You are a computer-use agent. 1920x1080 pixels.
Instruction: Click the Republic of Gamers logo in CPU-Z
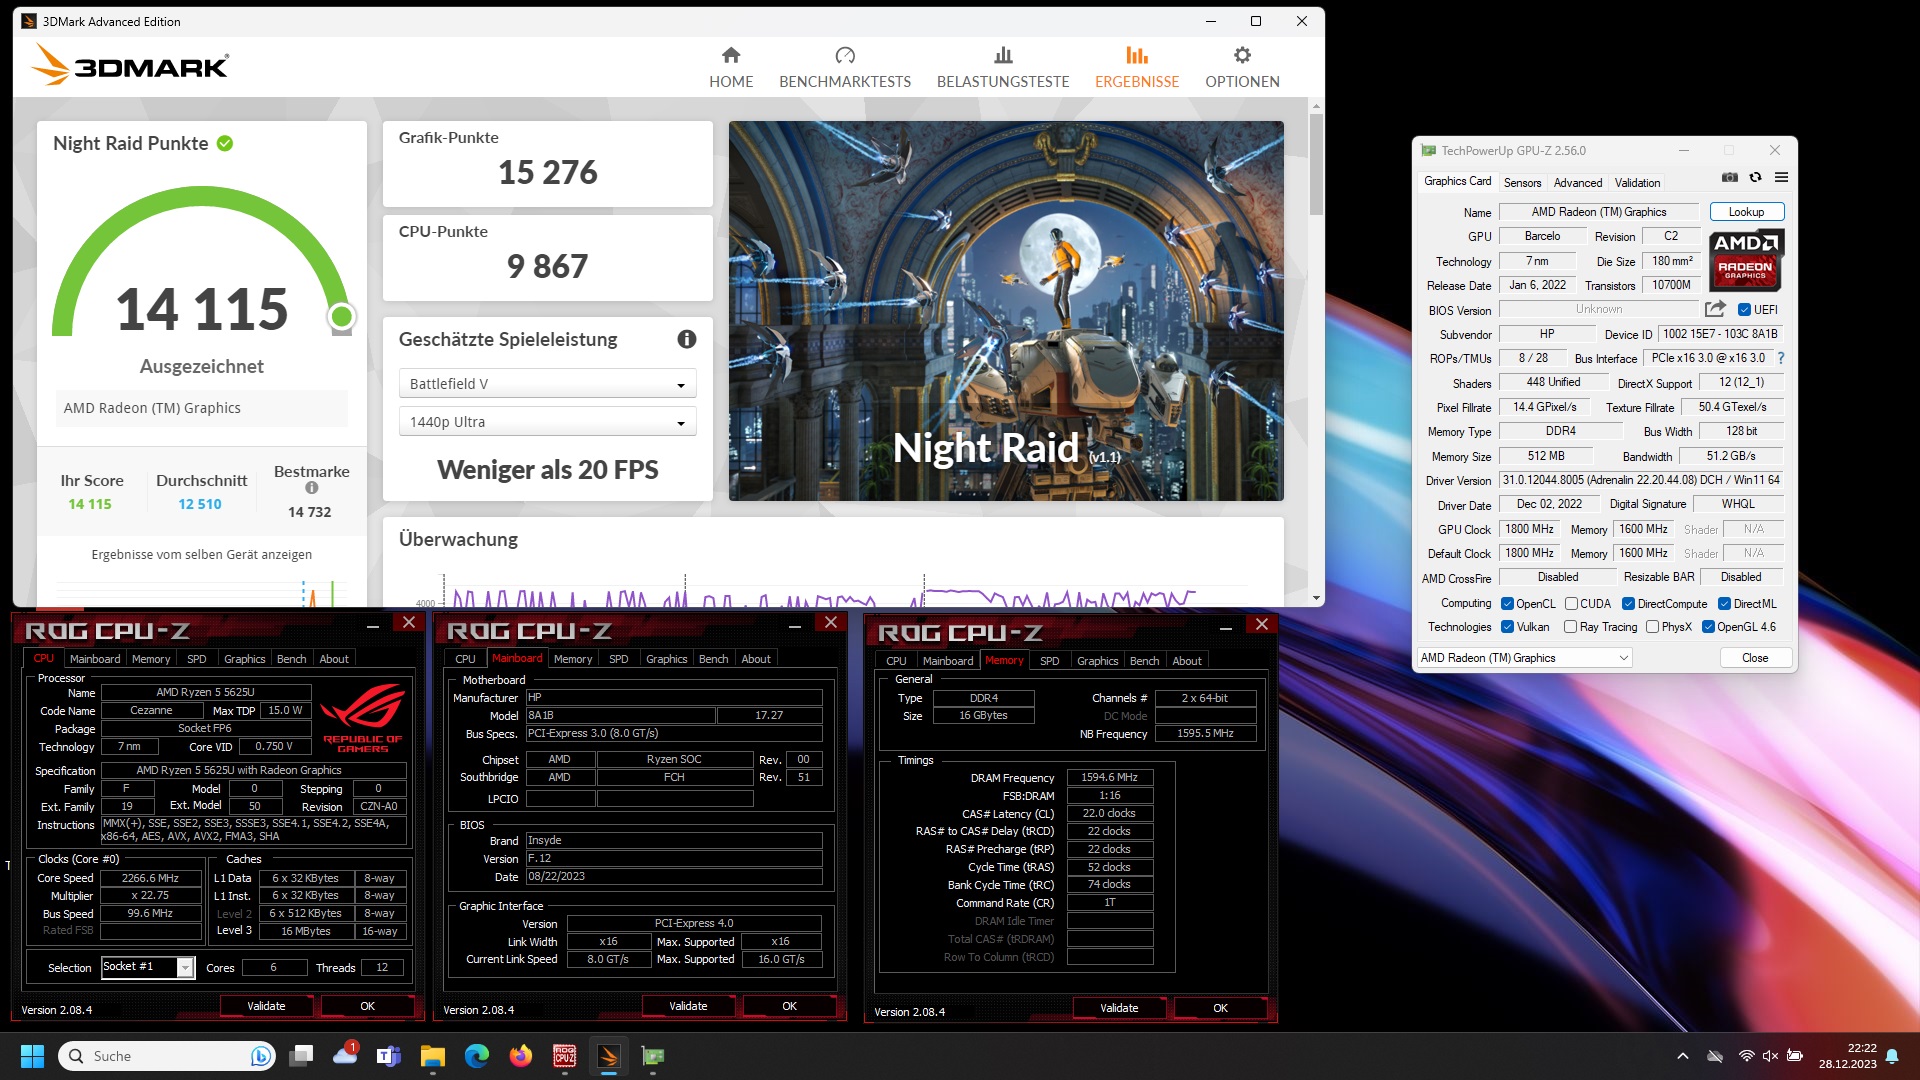tap(362, 718)
